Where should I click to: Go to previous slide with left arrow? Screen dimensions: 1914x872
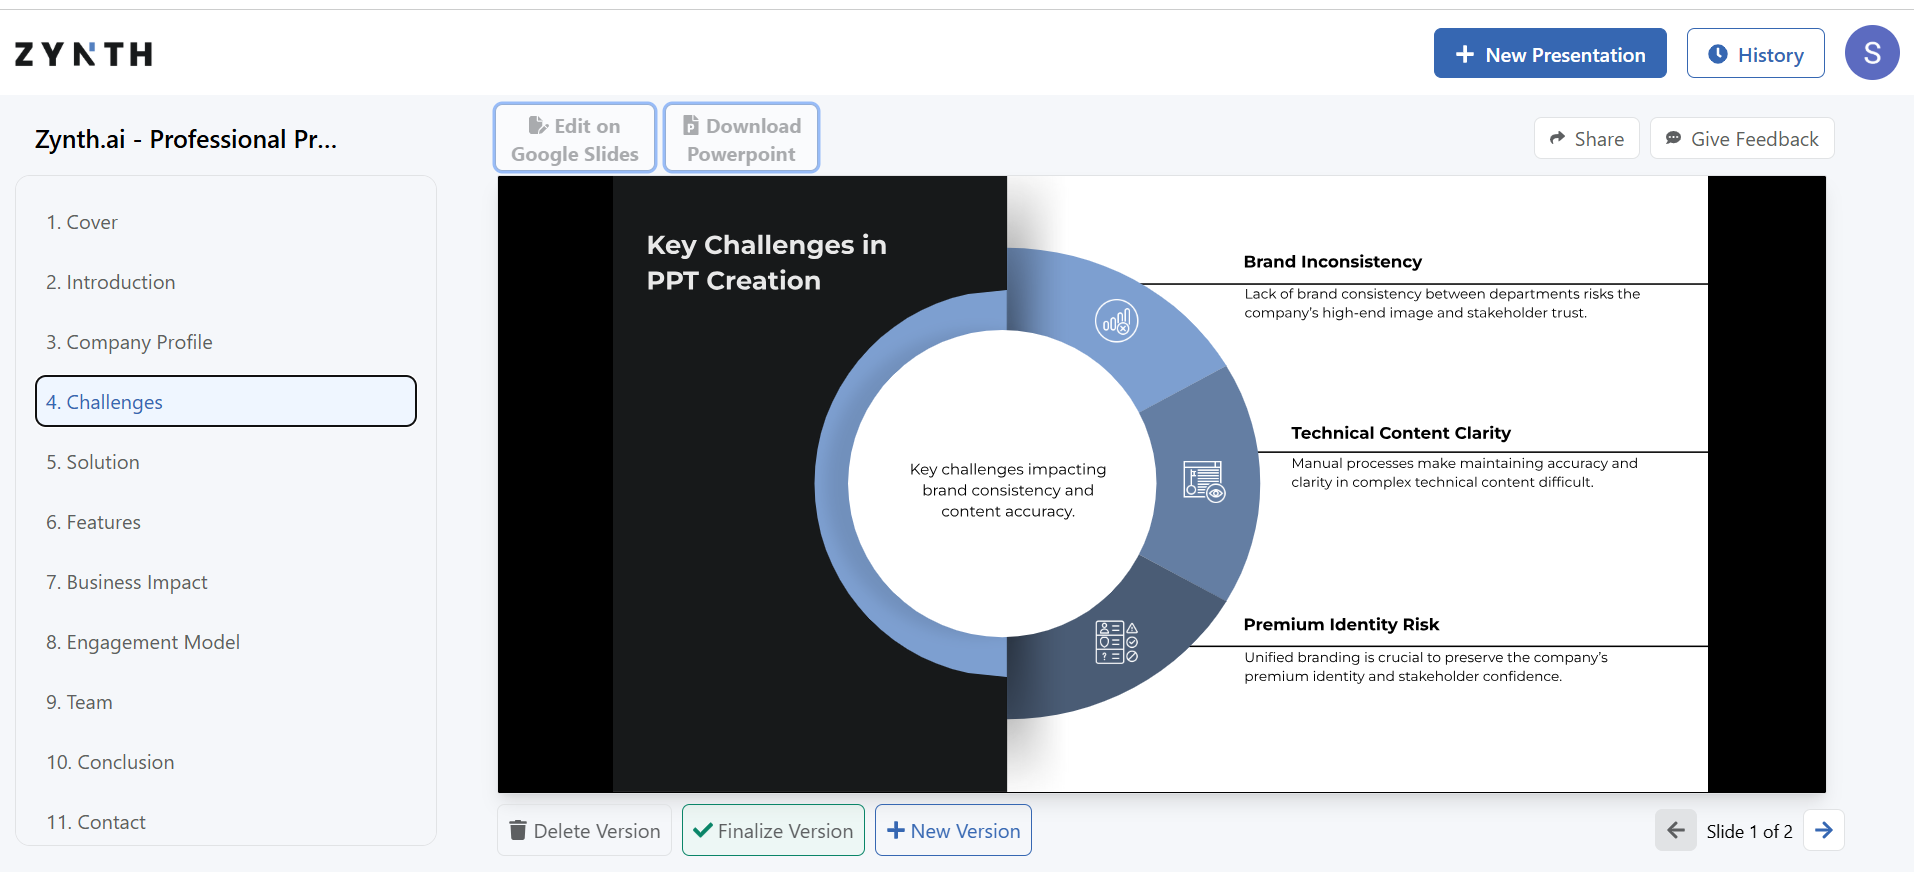point(1676,830)
